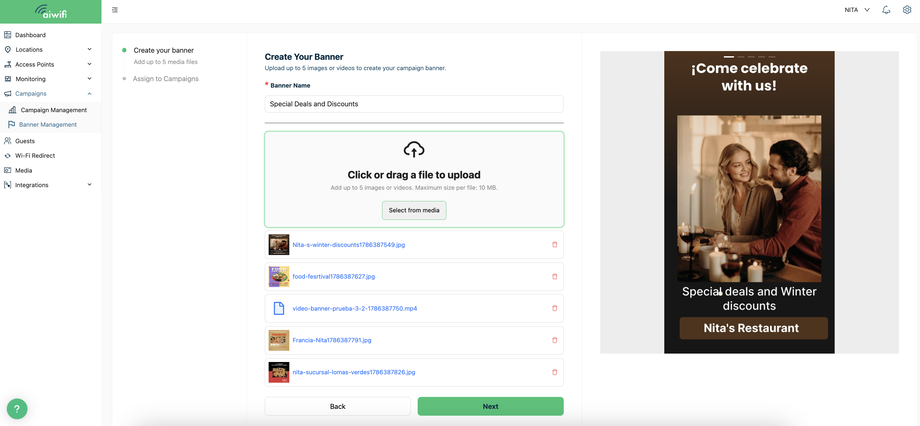Collapse sidebar with the hamburger menu icon
920x426 pixels.
coord(115,10)
